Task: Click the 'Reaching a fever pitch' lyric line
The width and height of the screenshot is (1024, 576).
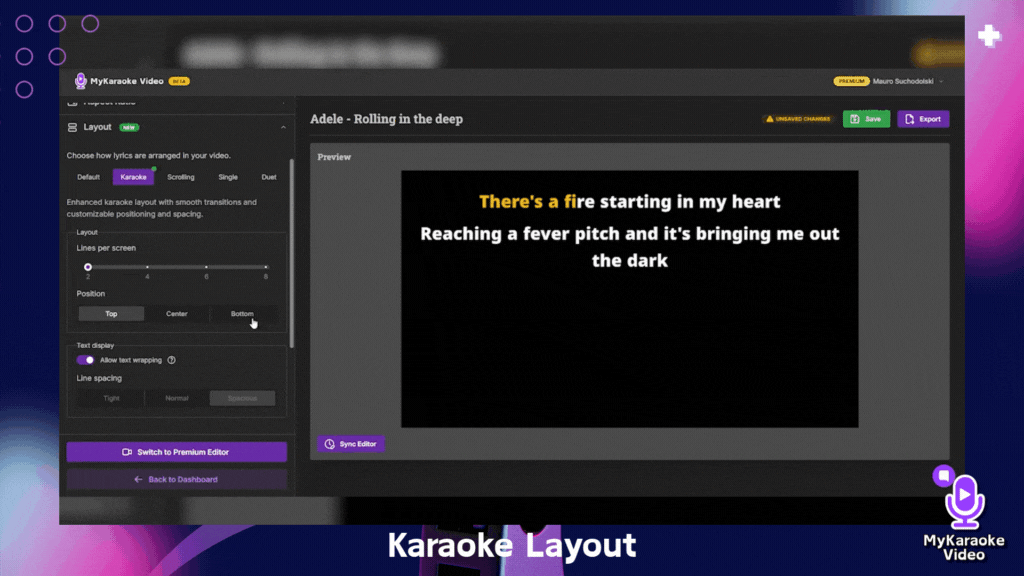Action: coord(630,247)
